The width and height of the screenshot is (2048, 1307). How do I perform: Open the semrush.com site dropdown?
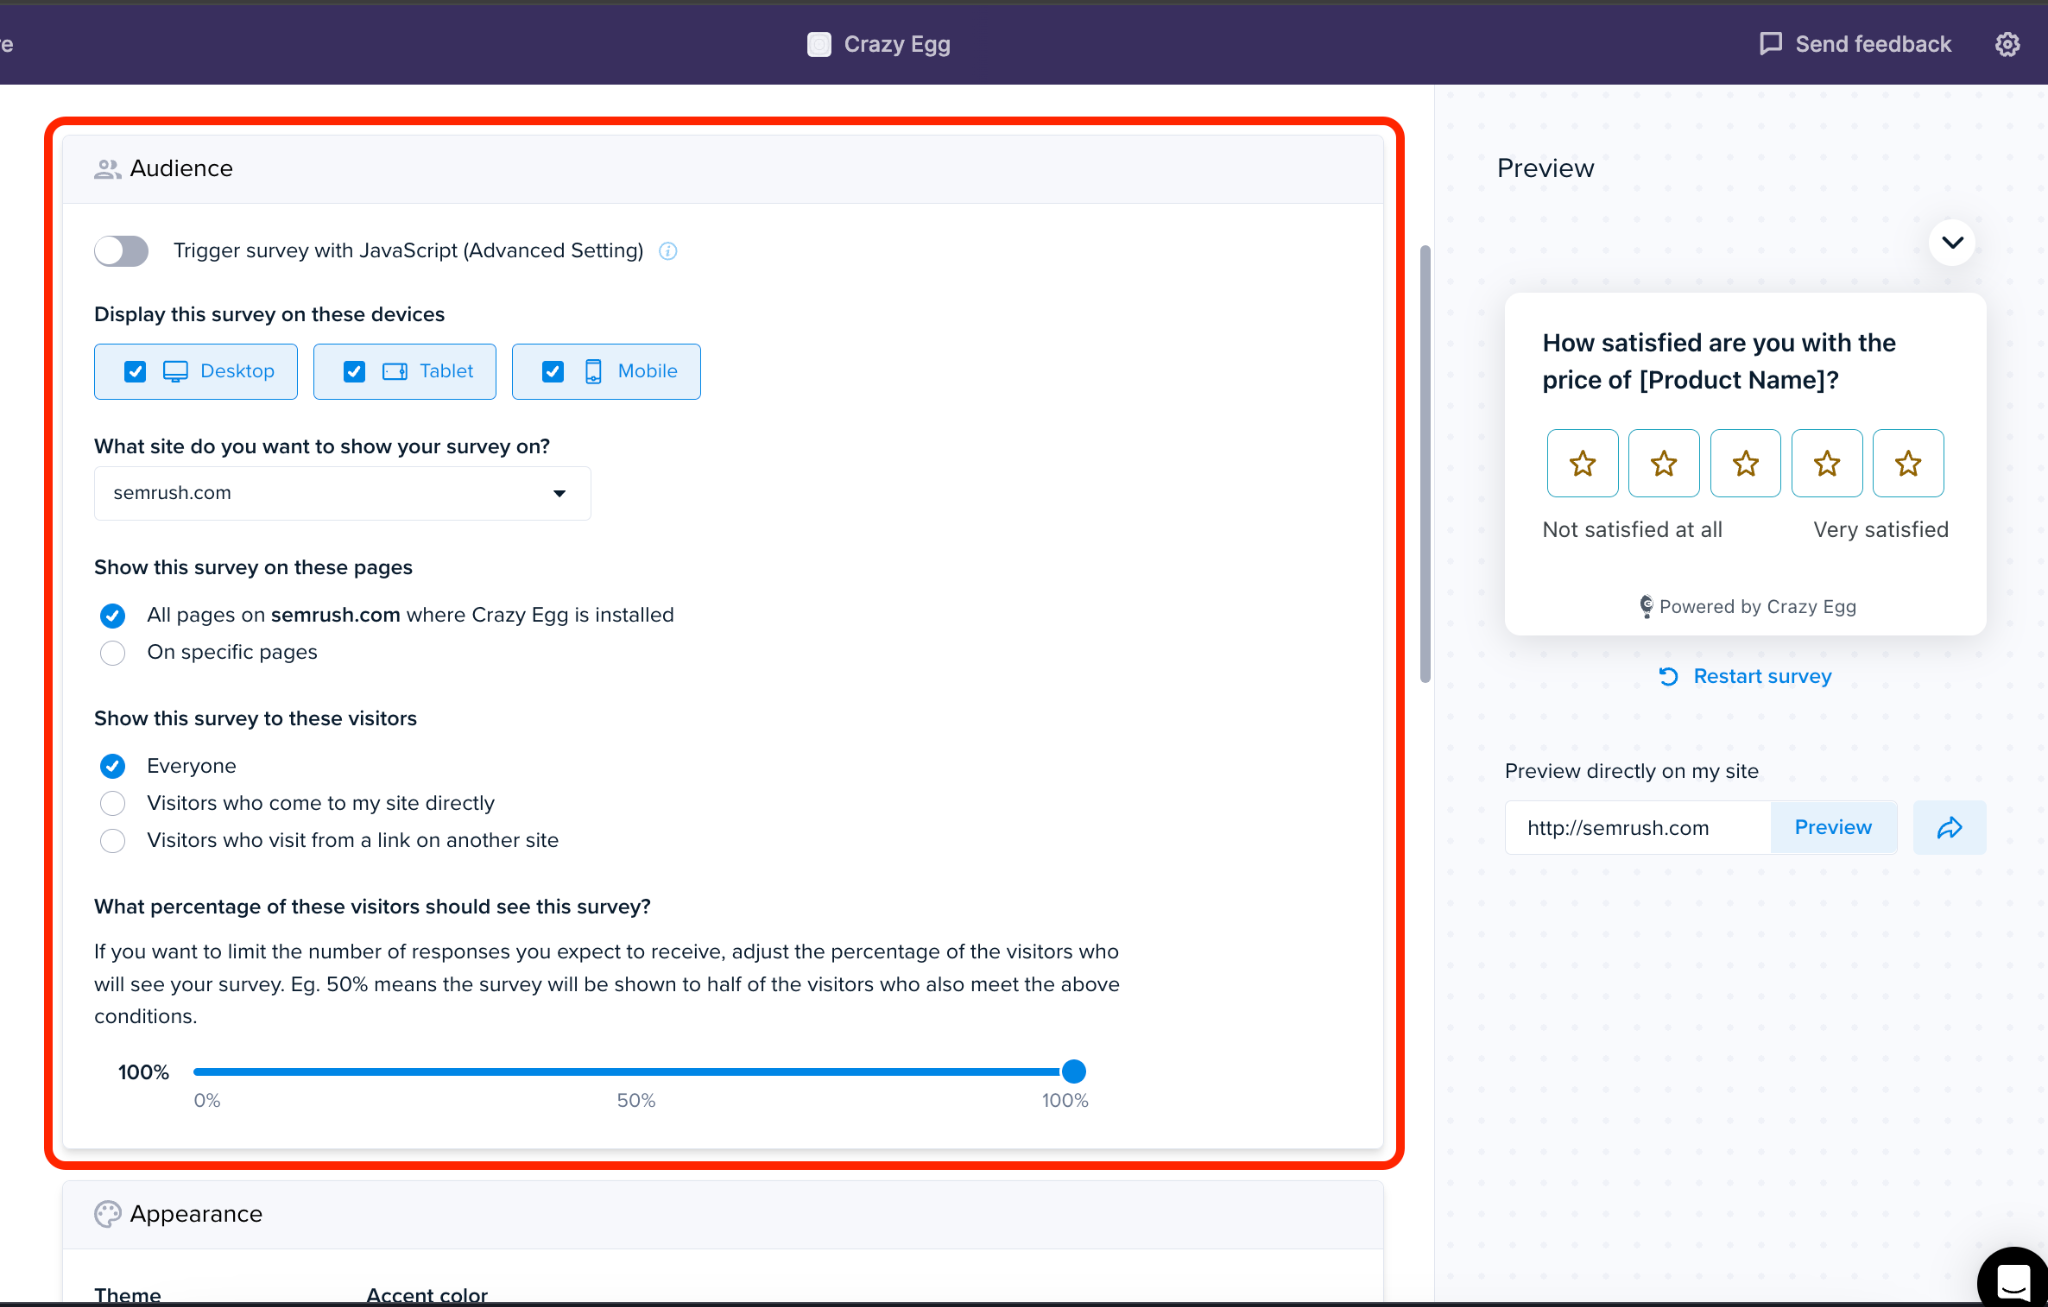click(342, 493)
